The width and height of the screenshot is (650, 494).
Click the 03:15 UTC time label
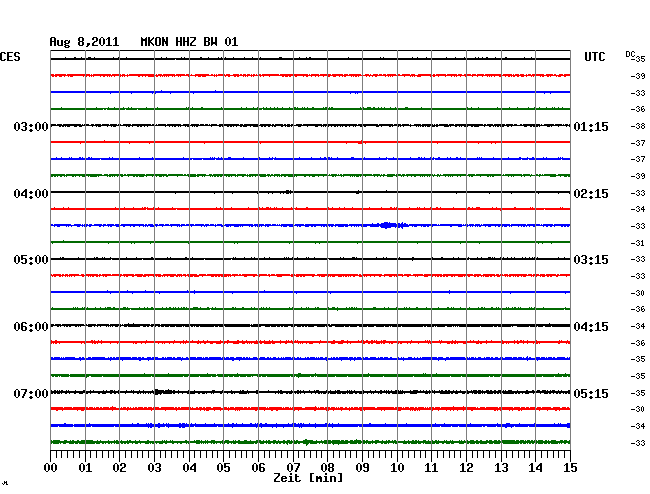point(591,260)
